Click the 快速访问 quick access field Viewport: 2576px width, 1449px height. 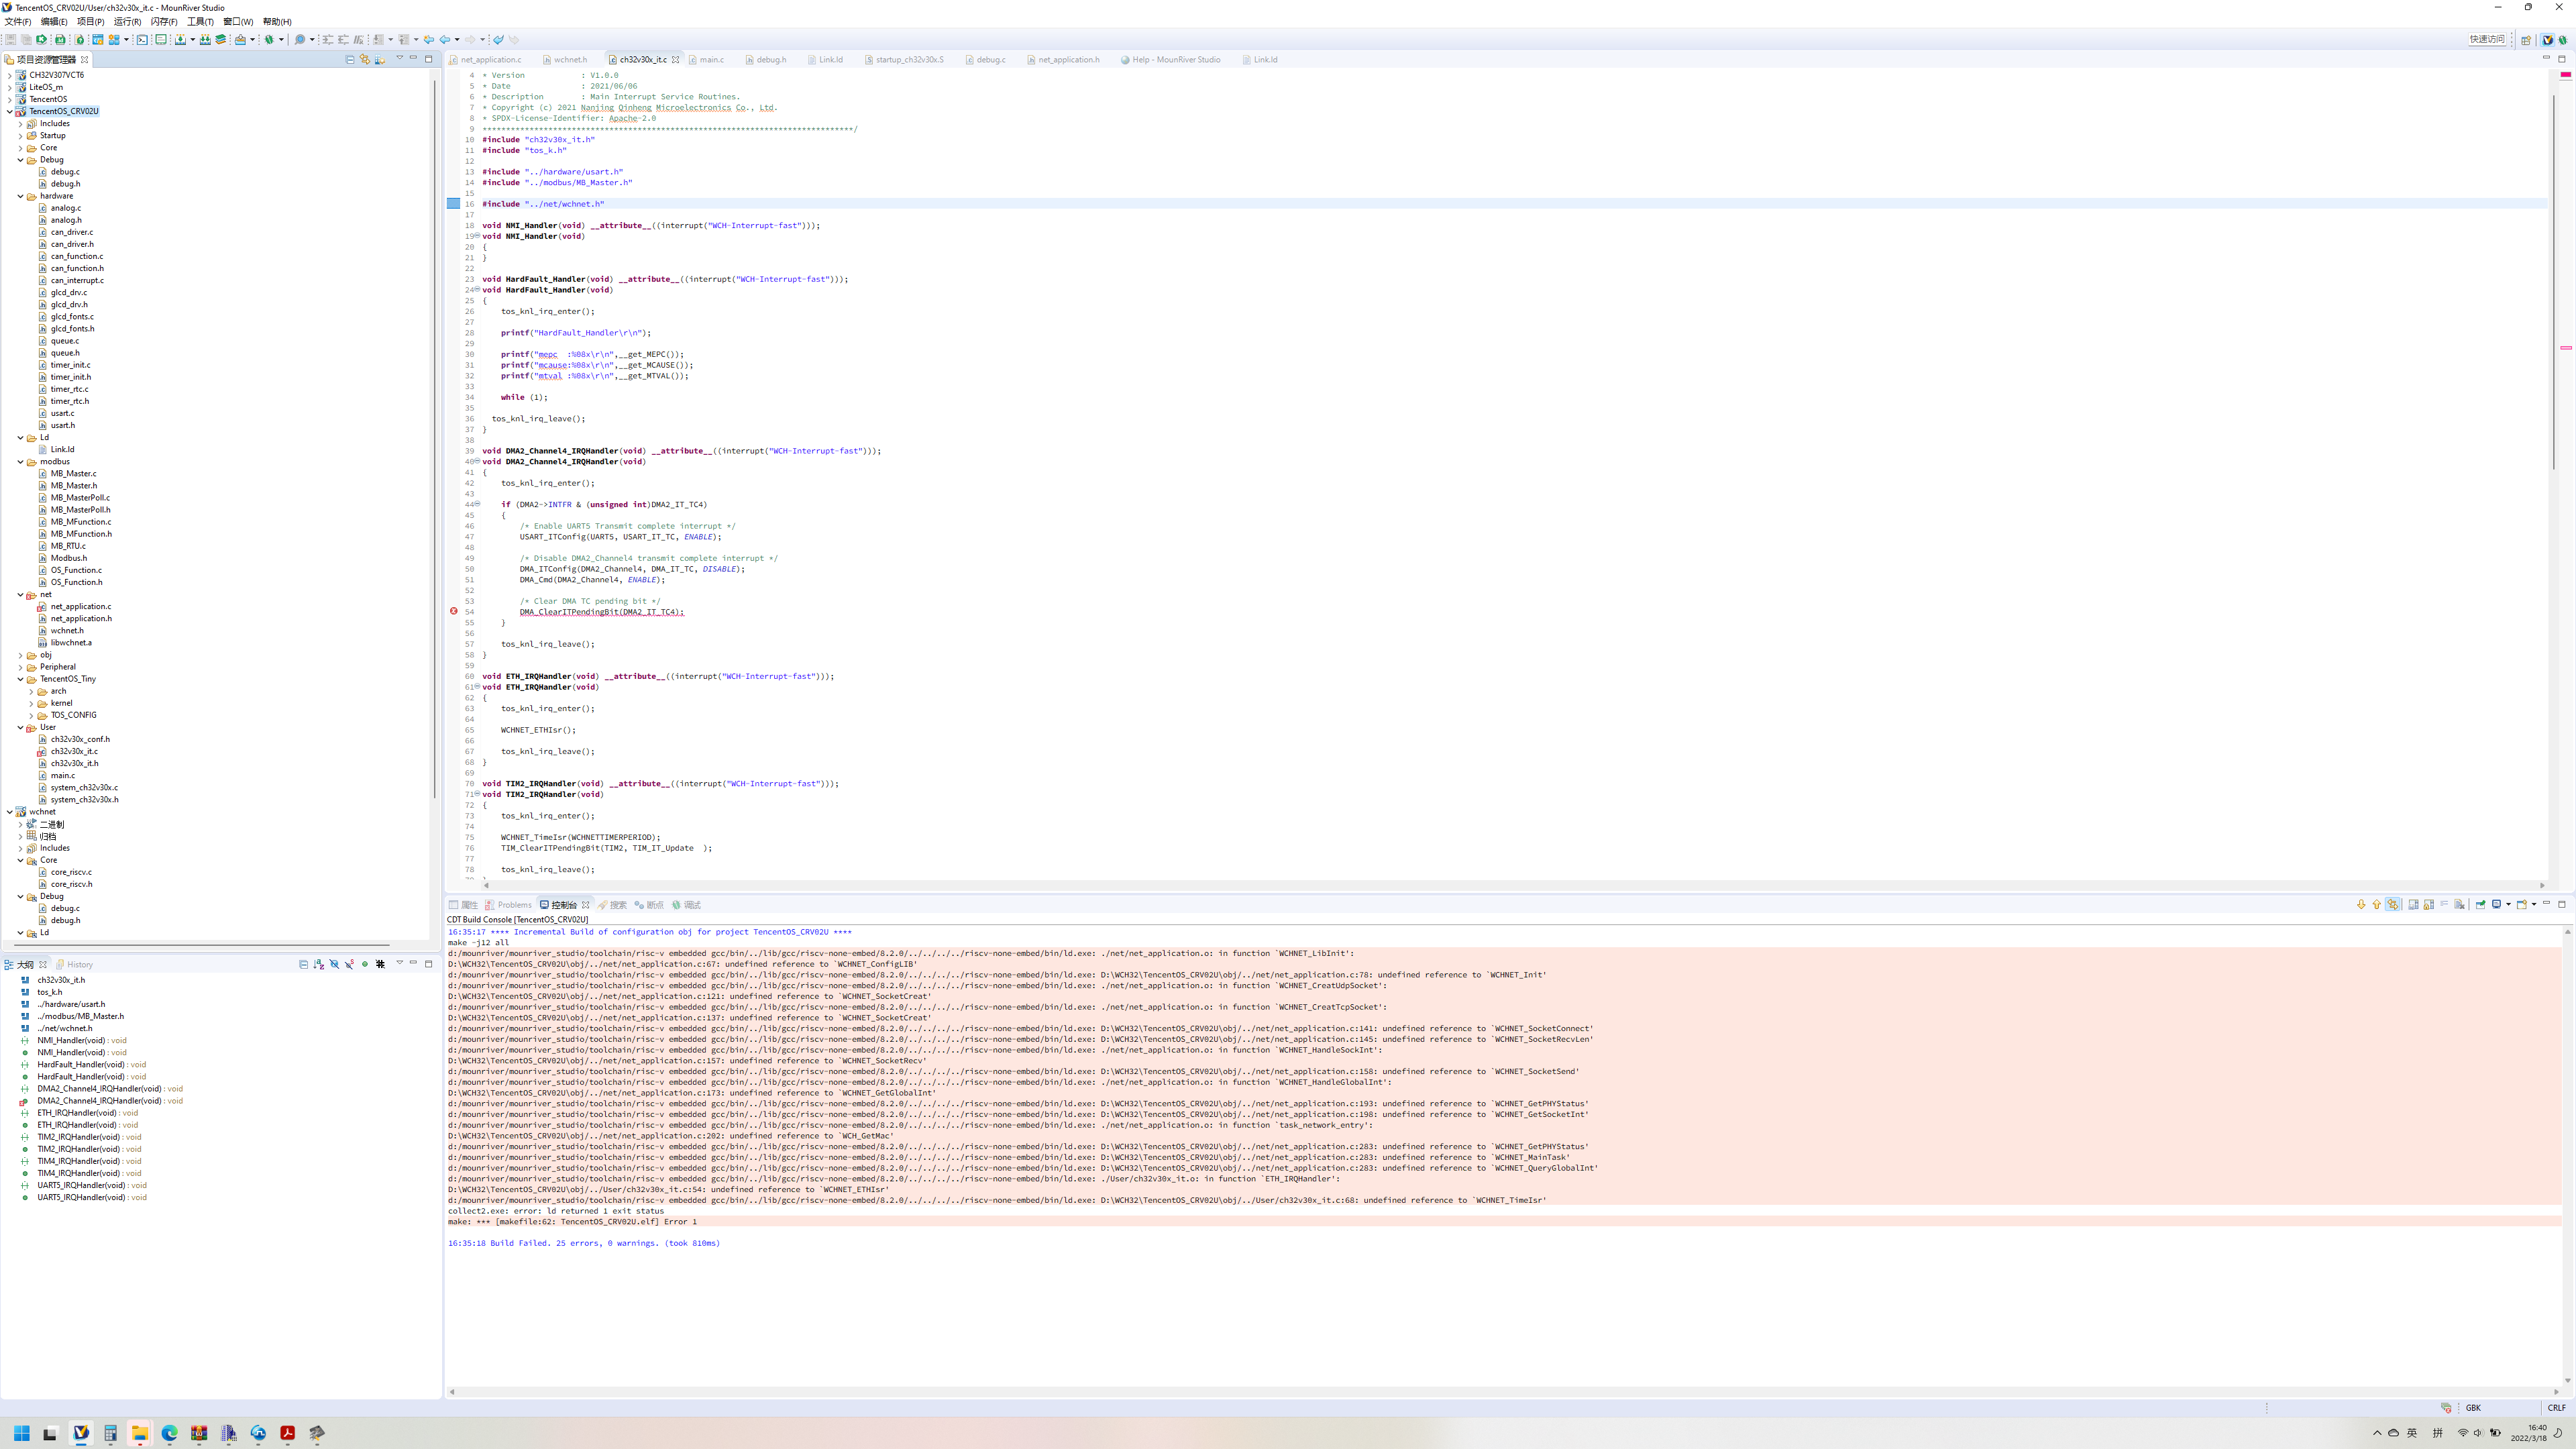click(x=2486, y=40)
